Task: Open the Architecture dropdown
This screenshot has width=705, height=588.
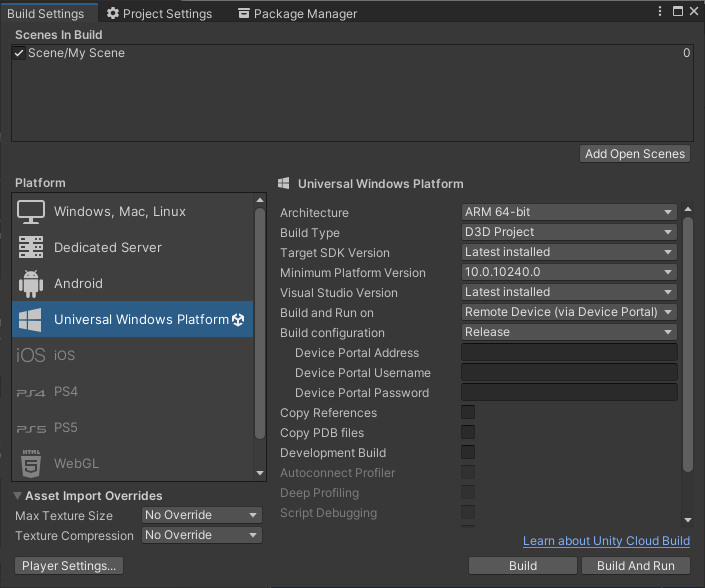Action: (569, 212)
